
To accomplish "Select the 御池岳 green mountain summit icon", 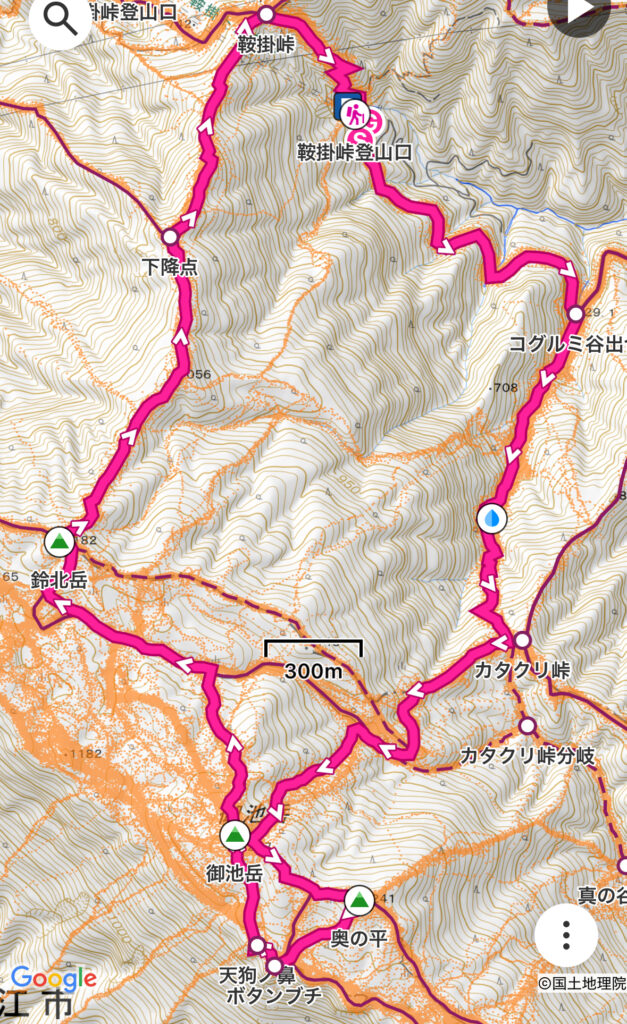I will coord(234,835).
